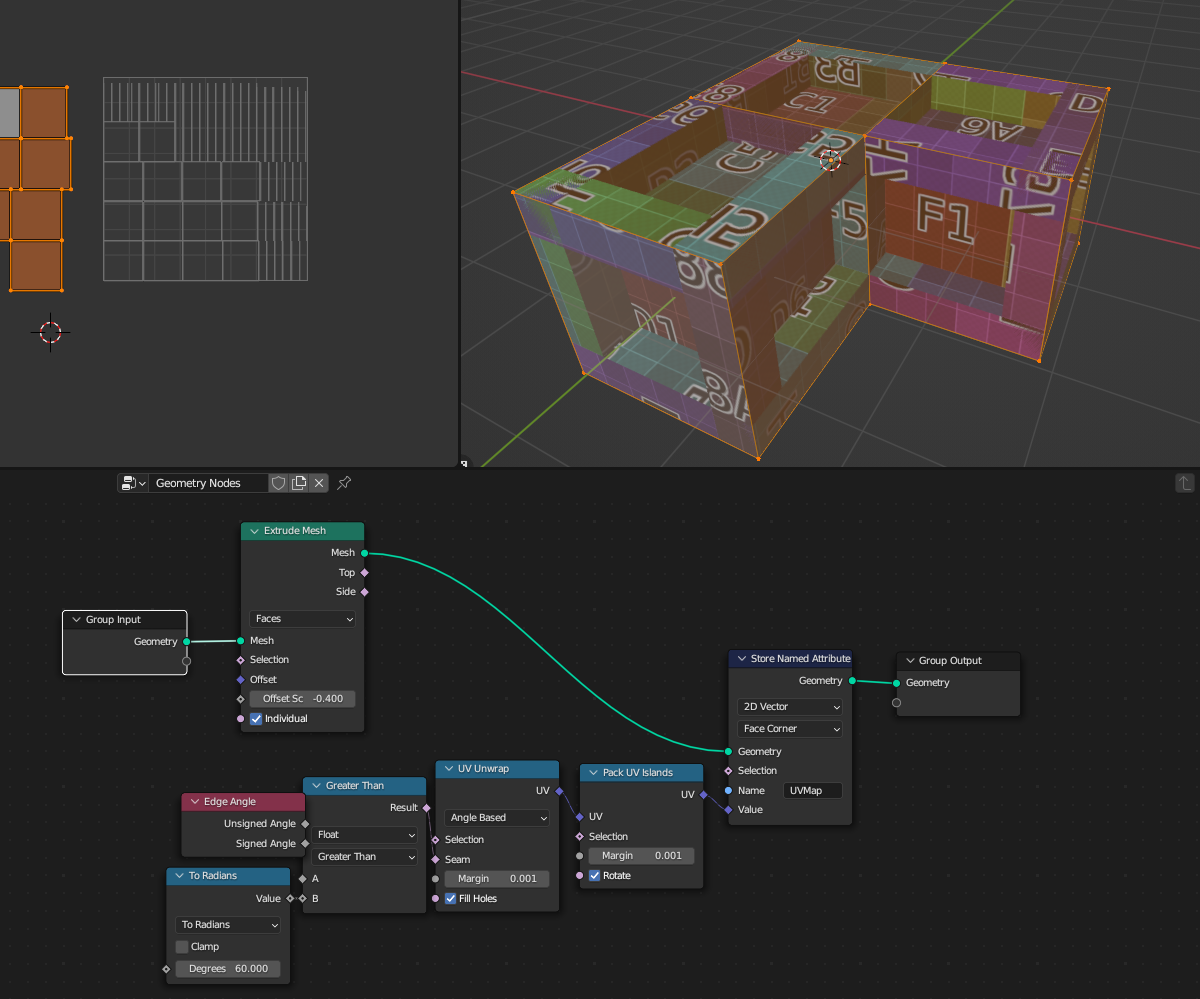Select the Group Output node header
Image resolution: width=1200 pixels, height=999 pixels.
pyautogui.click(x=958, y=661)
